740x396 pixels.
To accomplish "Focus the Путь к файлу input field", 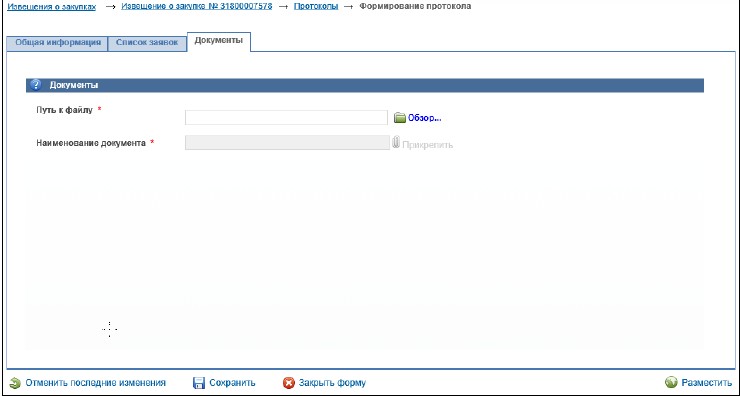I will click(x=286, y=118).
